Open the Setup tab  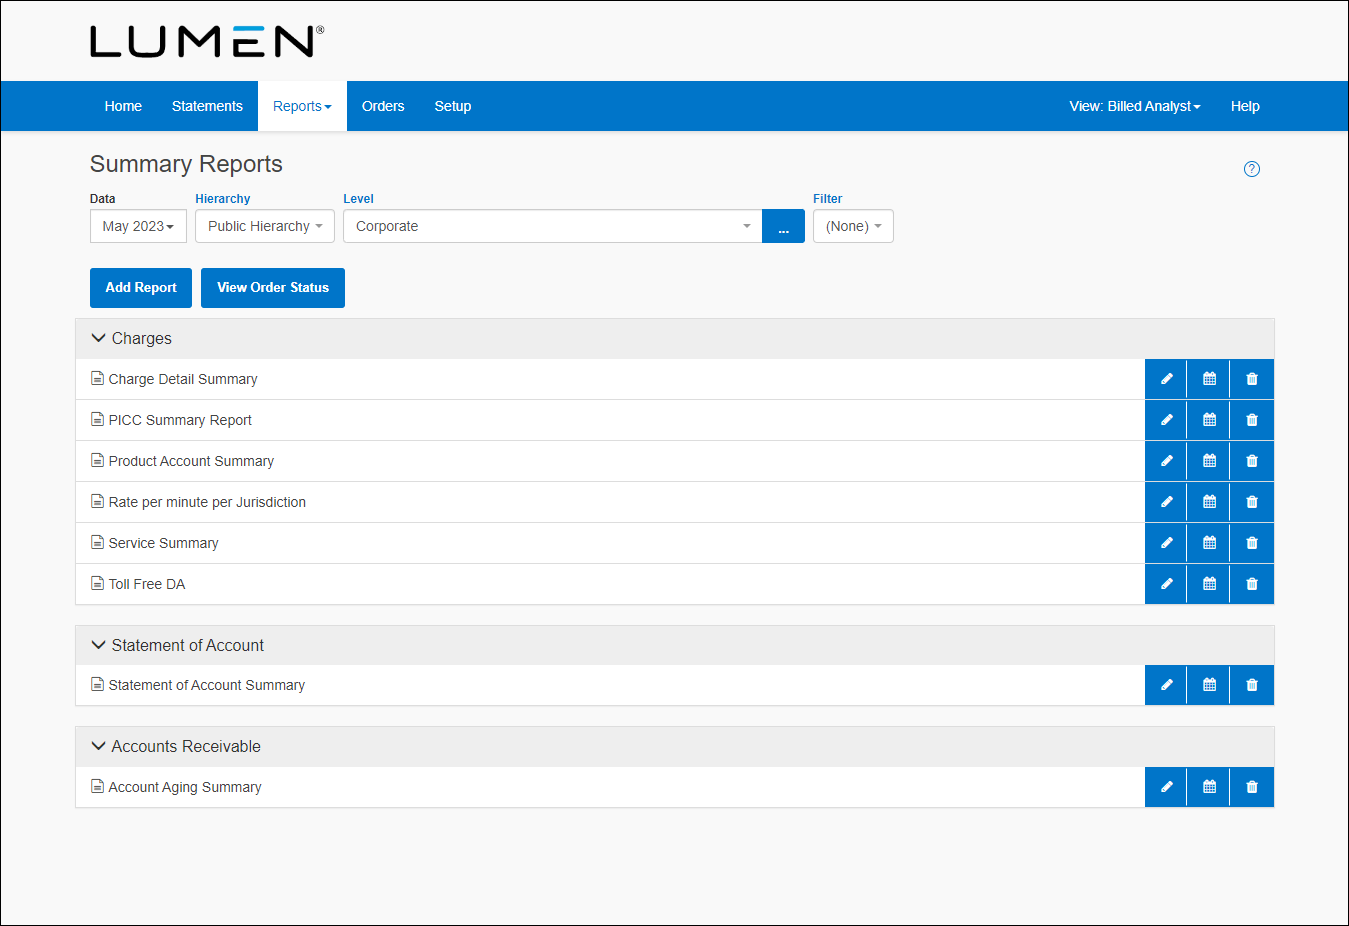pyautogui.click(x=453, y=106)
